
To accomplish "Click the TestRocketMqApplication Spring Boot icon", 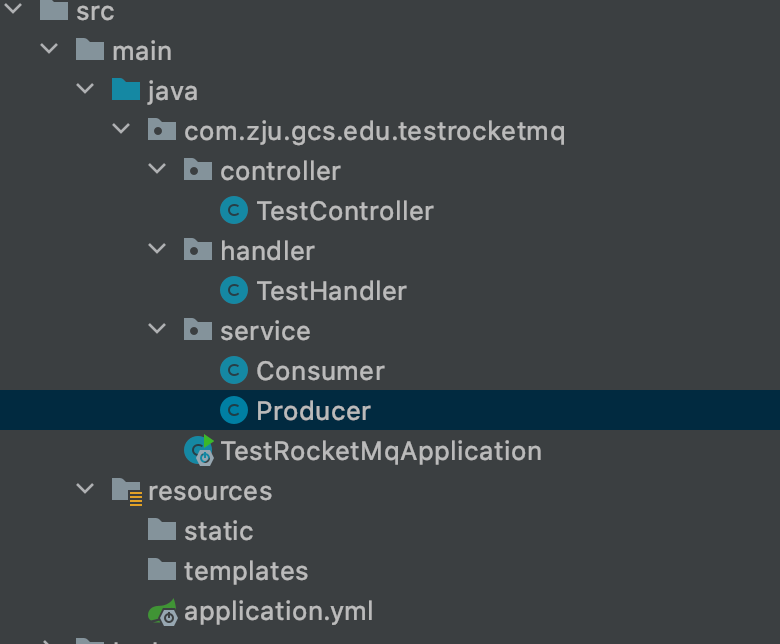I will 199,451.
